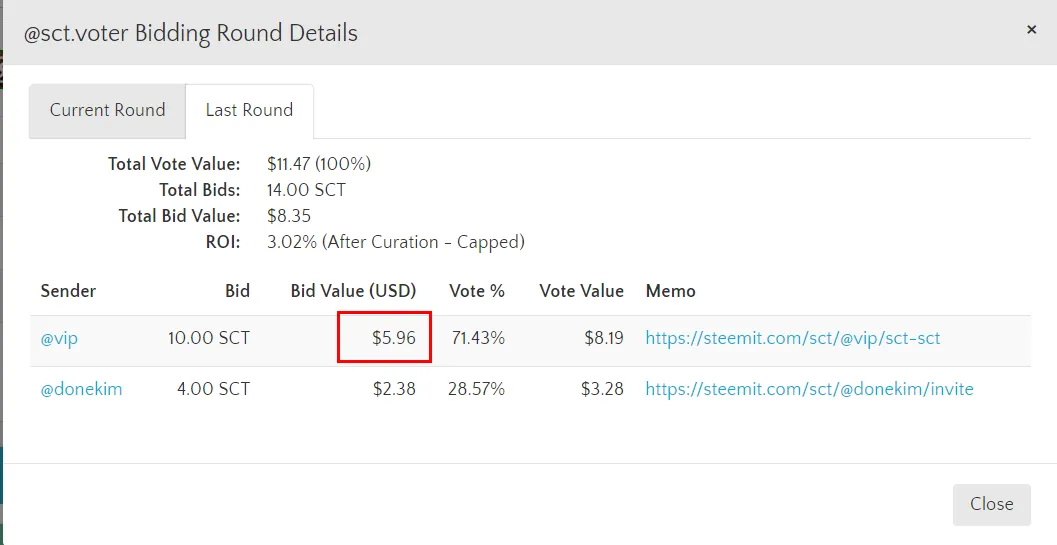The width and height of the screenshot is (1057, 545).
Task: Click the 71.43% vote percentage cell
Action: point(477,338)
